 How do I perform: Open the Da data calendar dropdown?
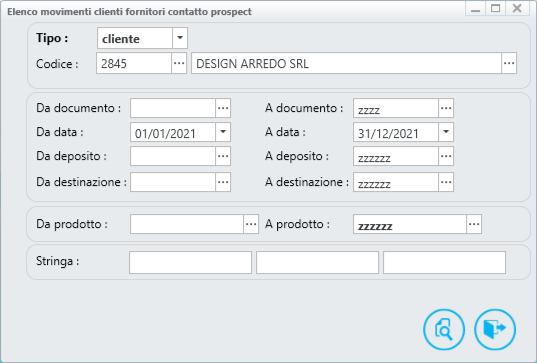click(x=223, y=132)
